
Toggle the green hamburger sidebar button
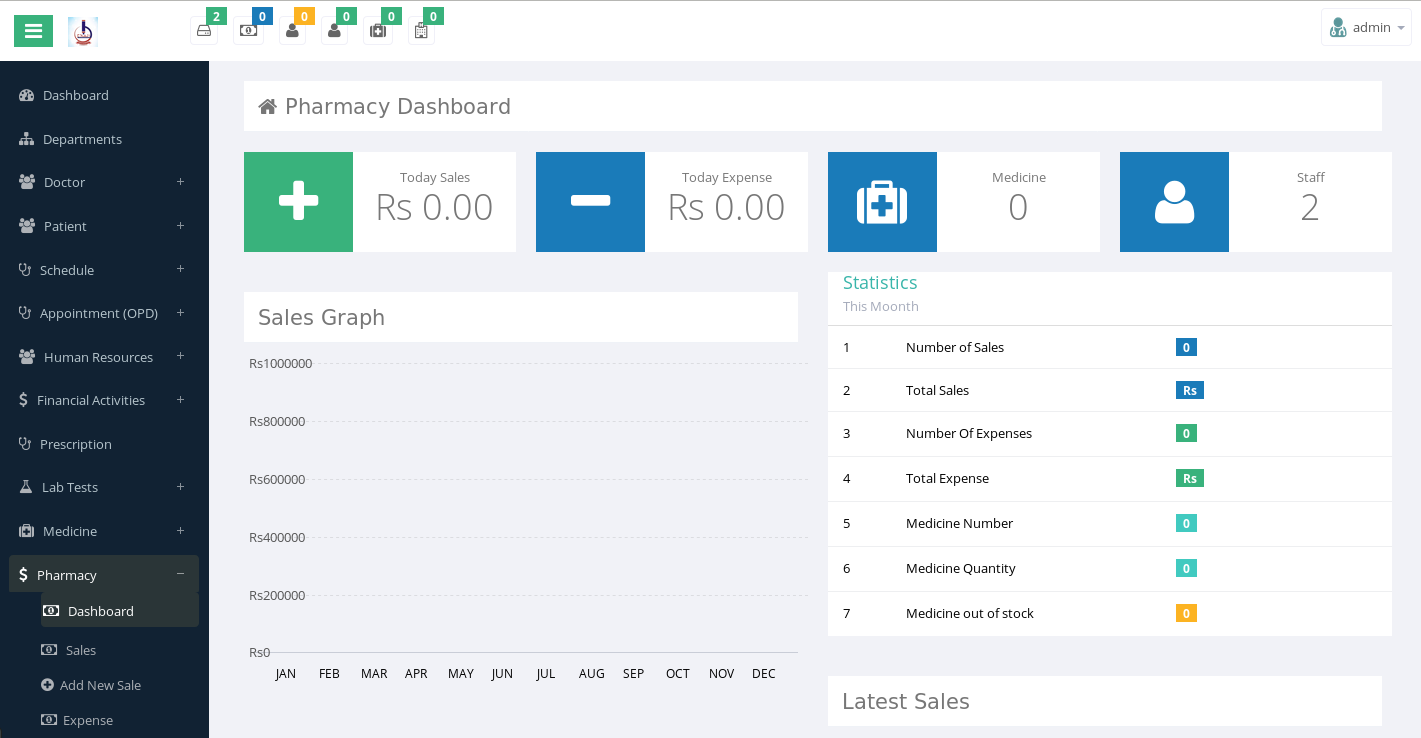[x=33, y=31]
